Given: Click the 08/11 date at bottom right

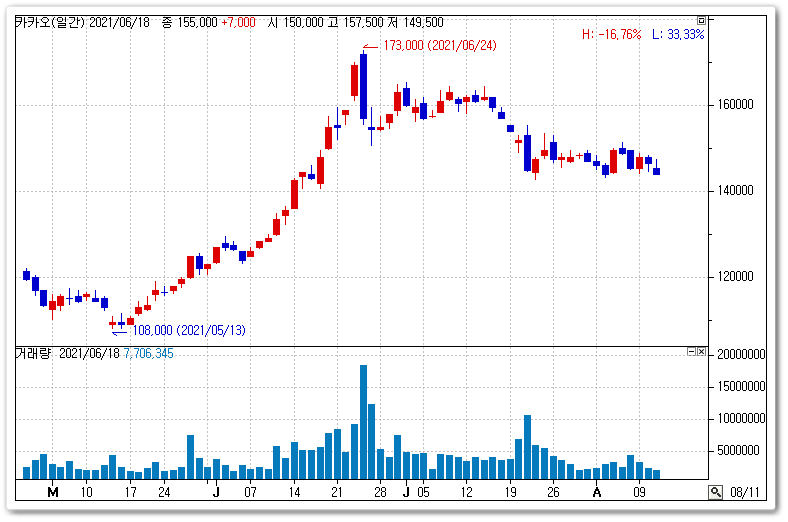Looking at the screenshot, I should (744, 492).
